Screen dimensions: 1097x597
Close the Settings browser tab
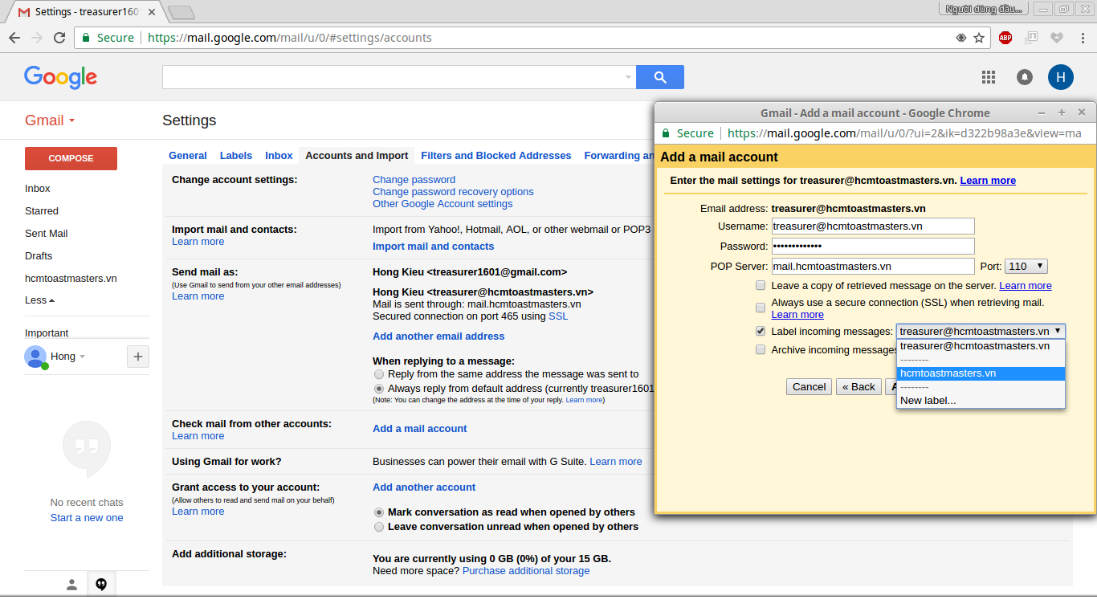[152, 12]
